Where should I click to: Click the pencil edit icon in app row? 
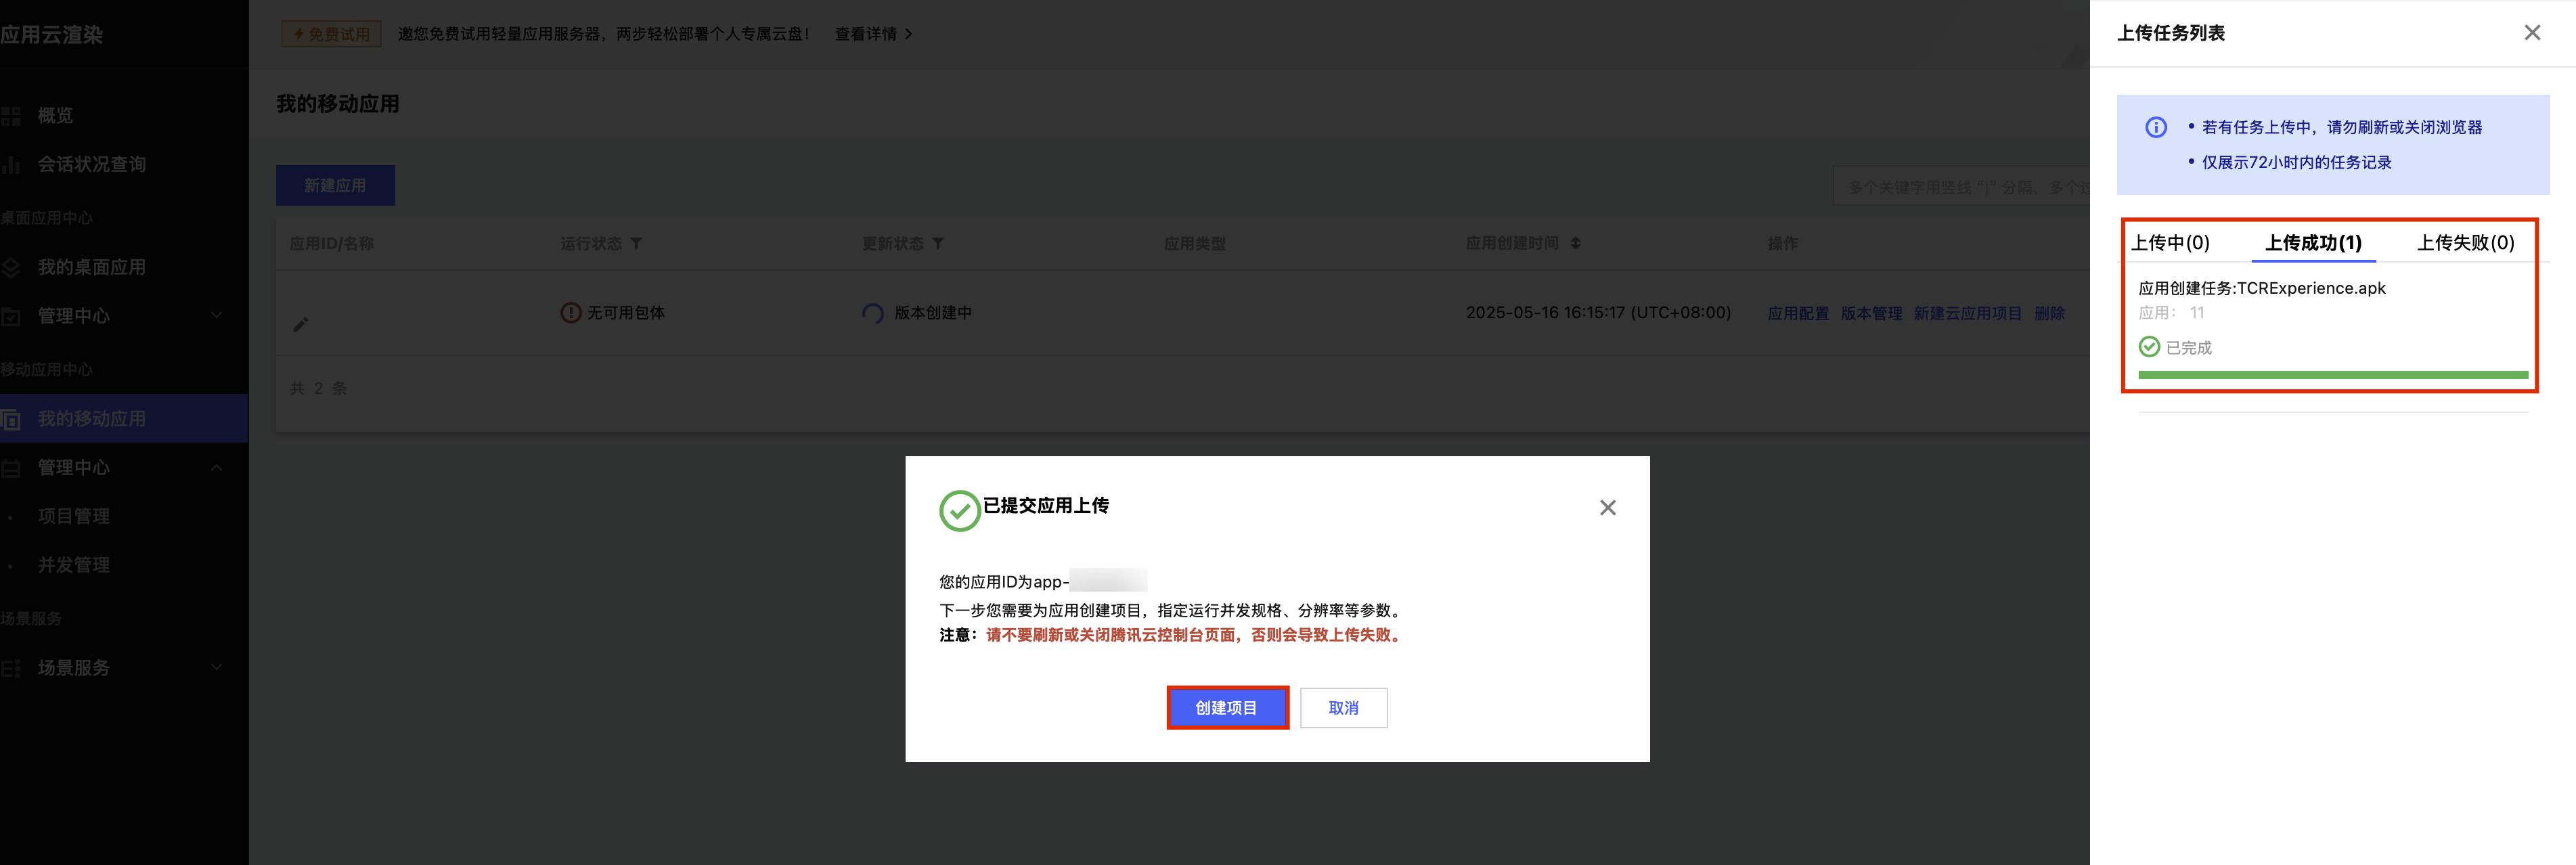(301, 324)
